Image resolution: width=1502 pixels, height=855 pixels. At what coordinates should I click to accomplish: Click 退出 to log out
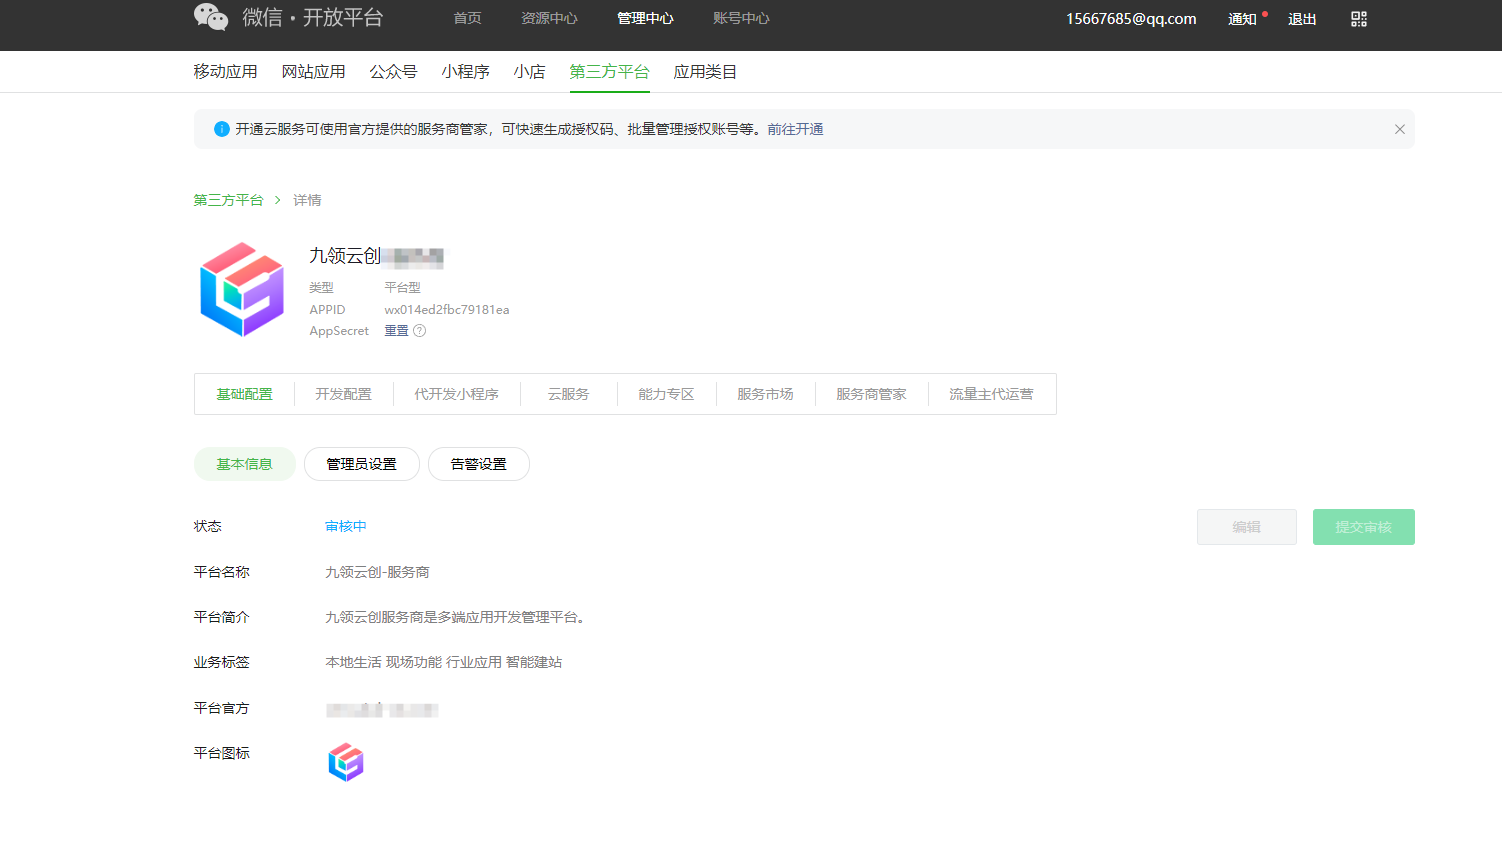click(1302, 19)
